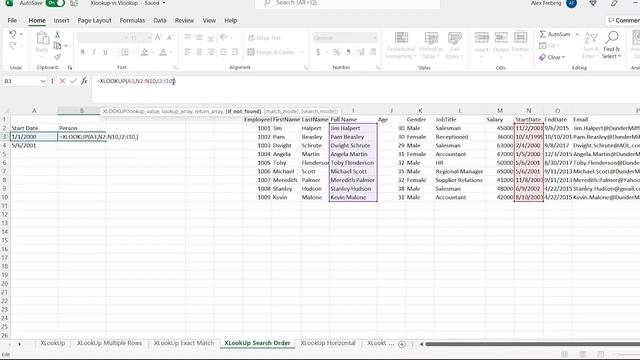Click the Format Painter icon

(x=58, y=57)
